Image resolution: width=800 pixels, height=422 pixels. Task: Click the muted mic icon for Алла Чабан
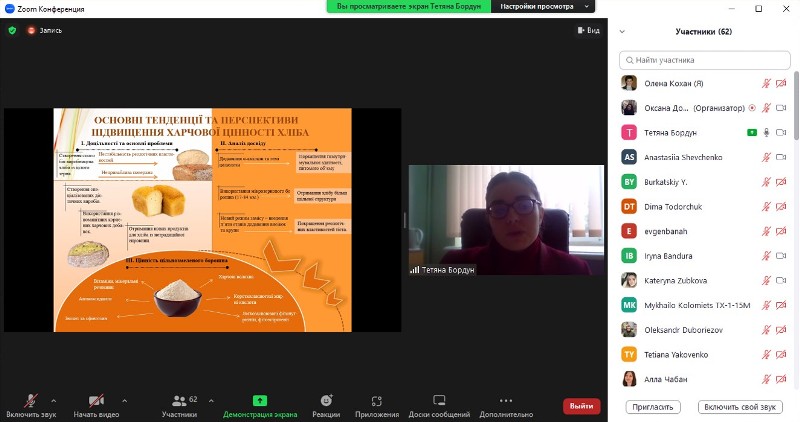click(x=766, y=379)
